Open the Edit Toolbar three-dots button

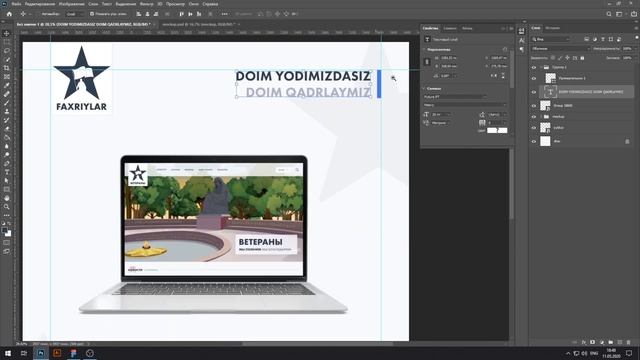[x=7, y=215]
